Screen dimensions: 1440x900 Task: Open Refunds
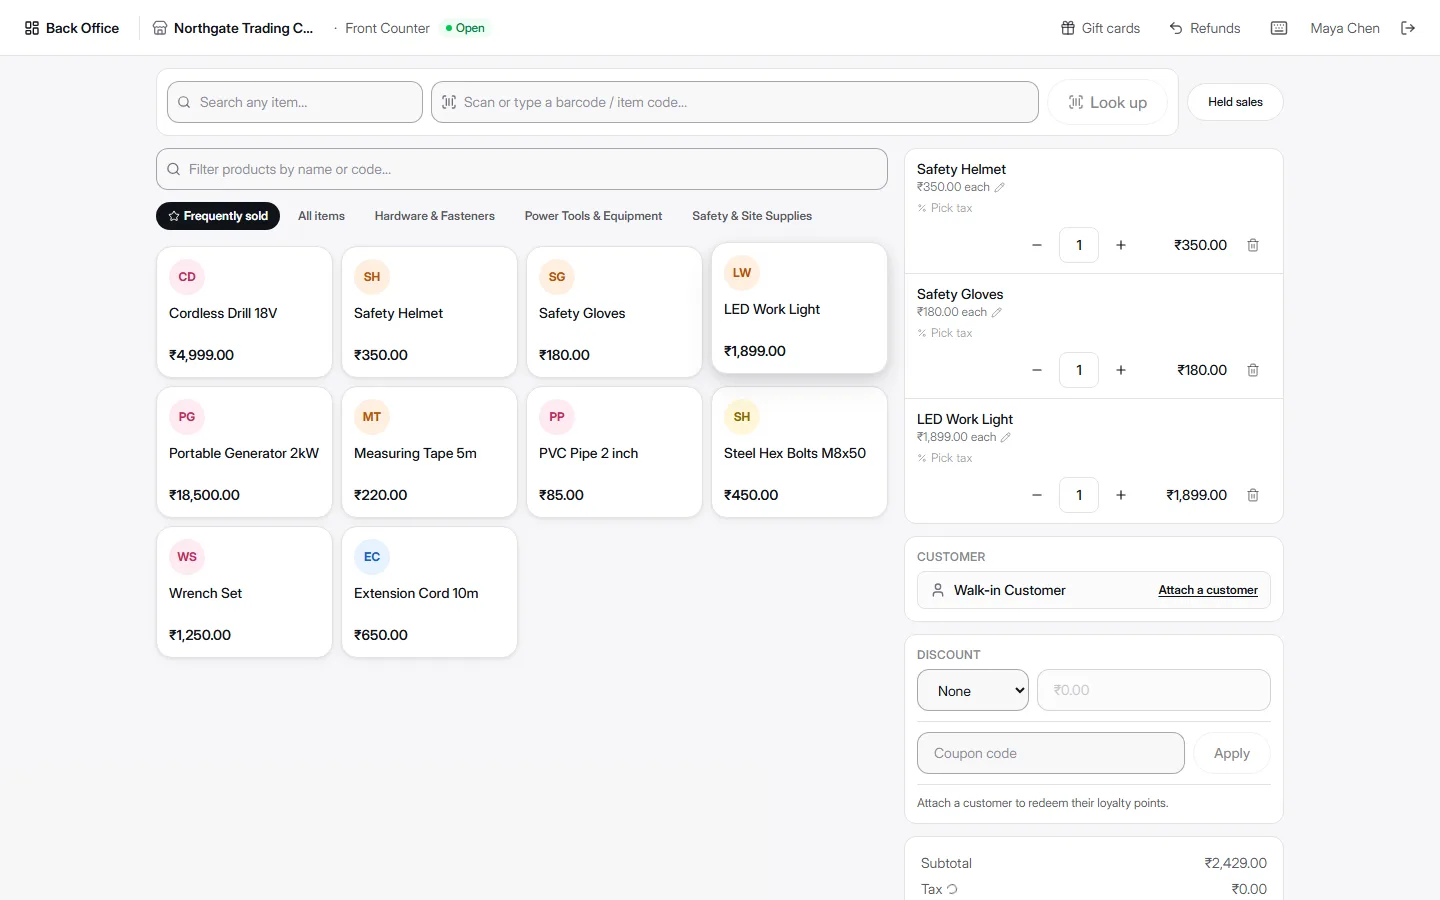point(1205,28)
